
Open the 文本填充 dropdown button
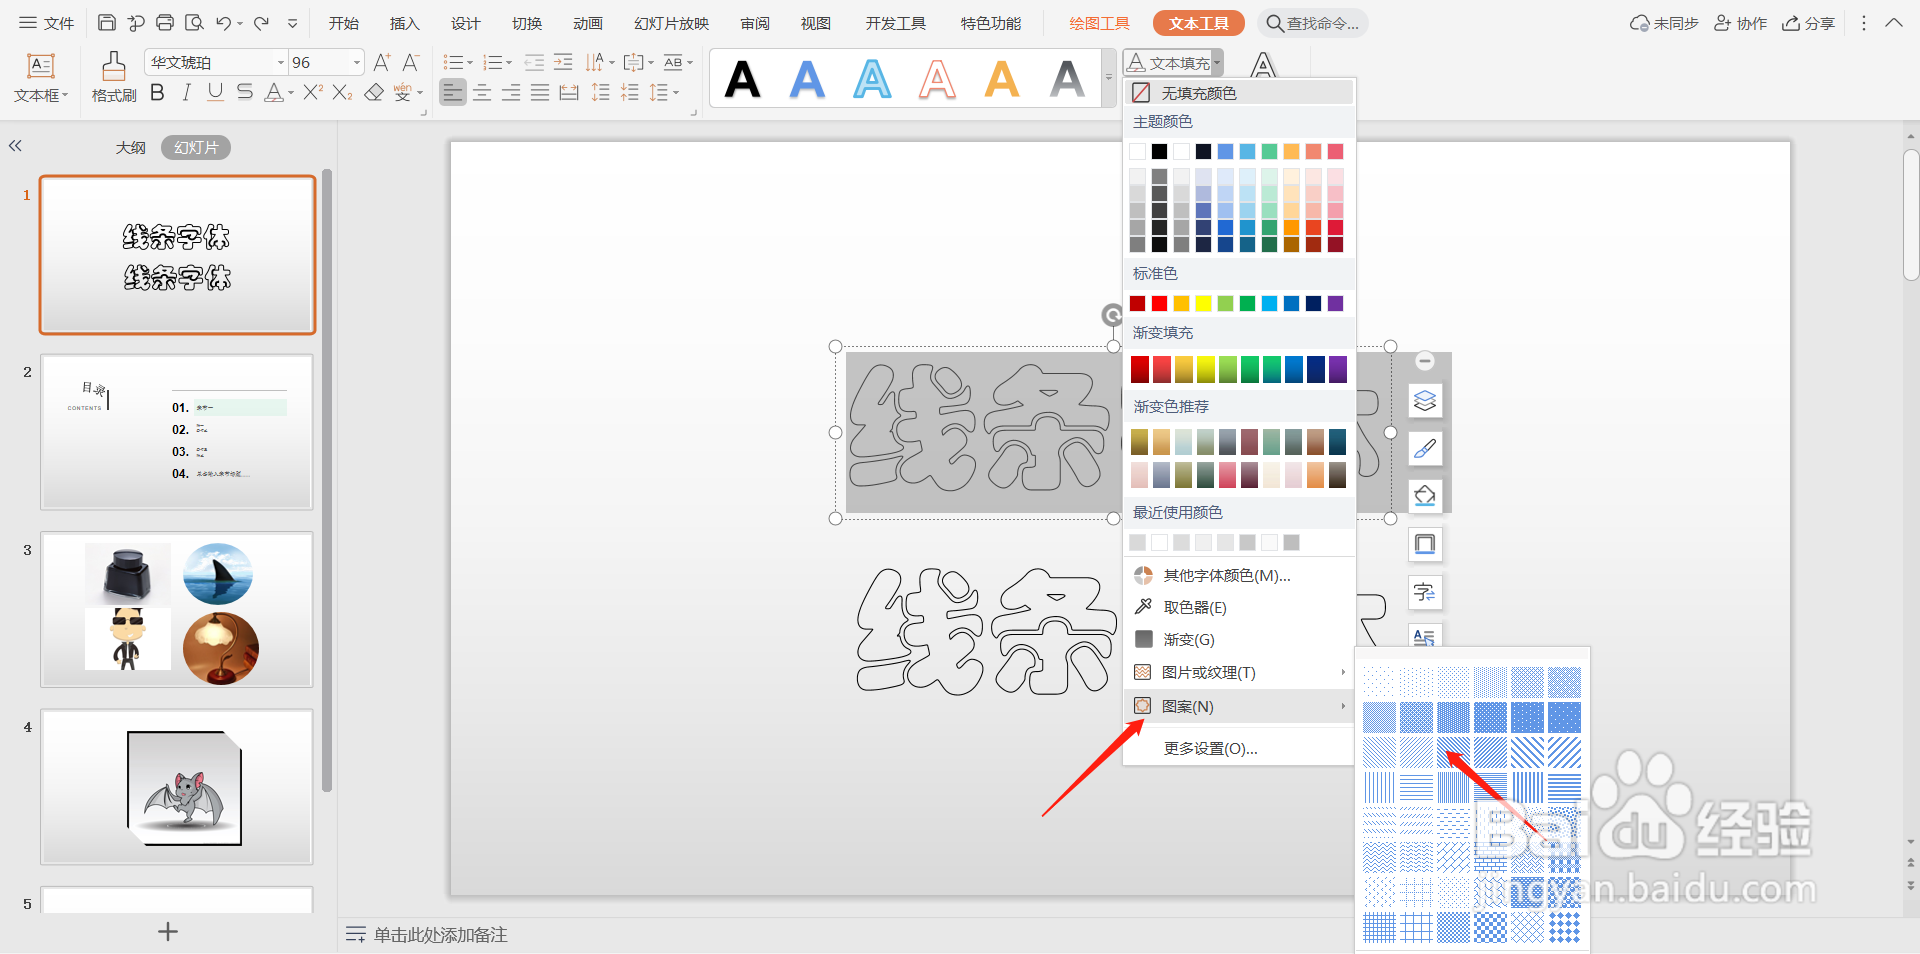point(1173,63)
